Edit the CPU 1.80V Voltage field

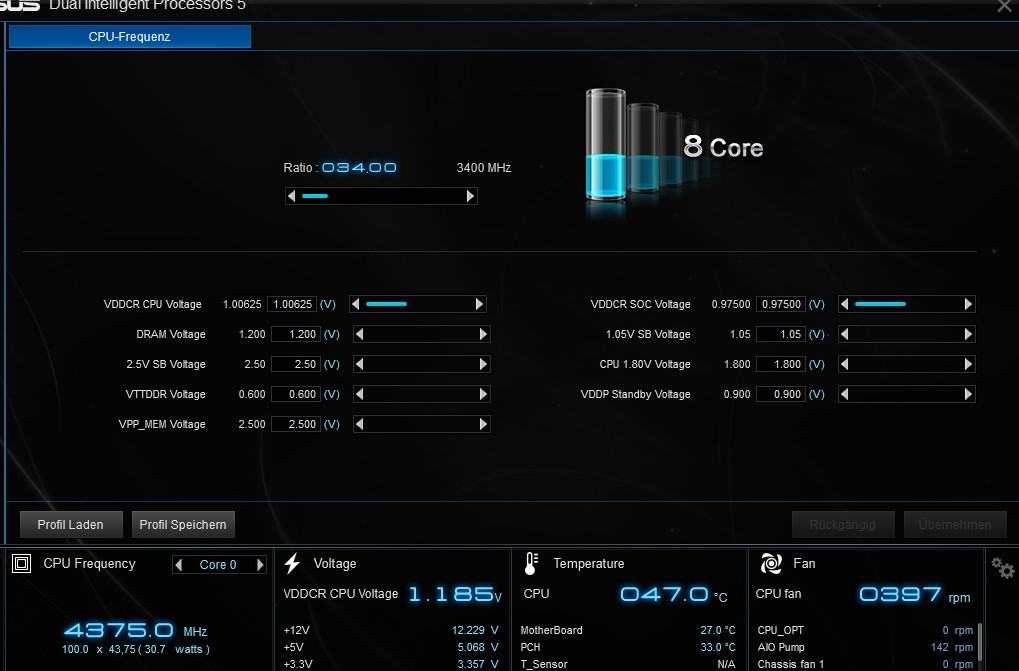tap(781, 364)
